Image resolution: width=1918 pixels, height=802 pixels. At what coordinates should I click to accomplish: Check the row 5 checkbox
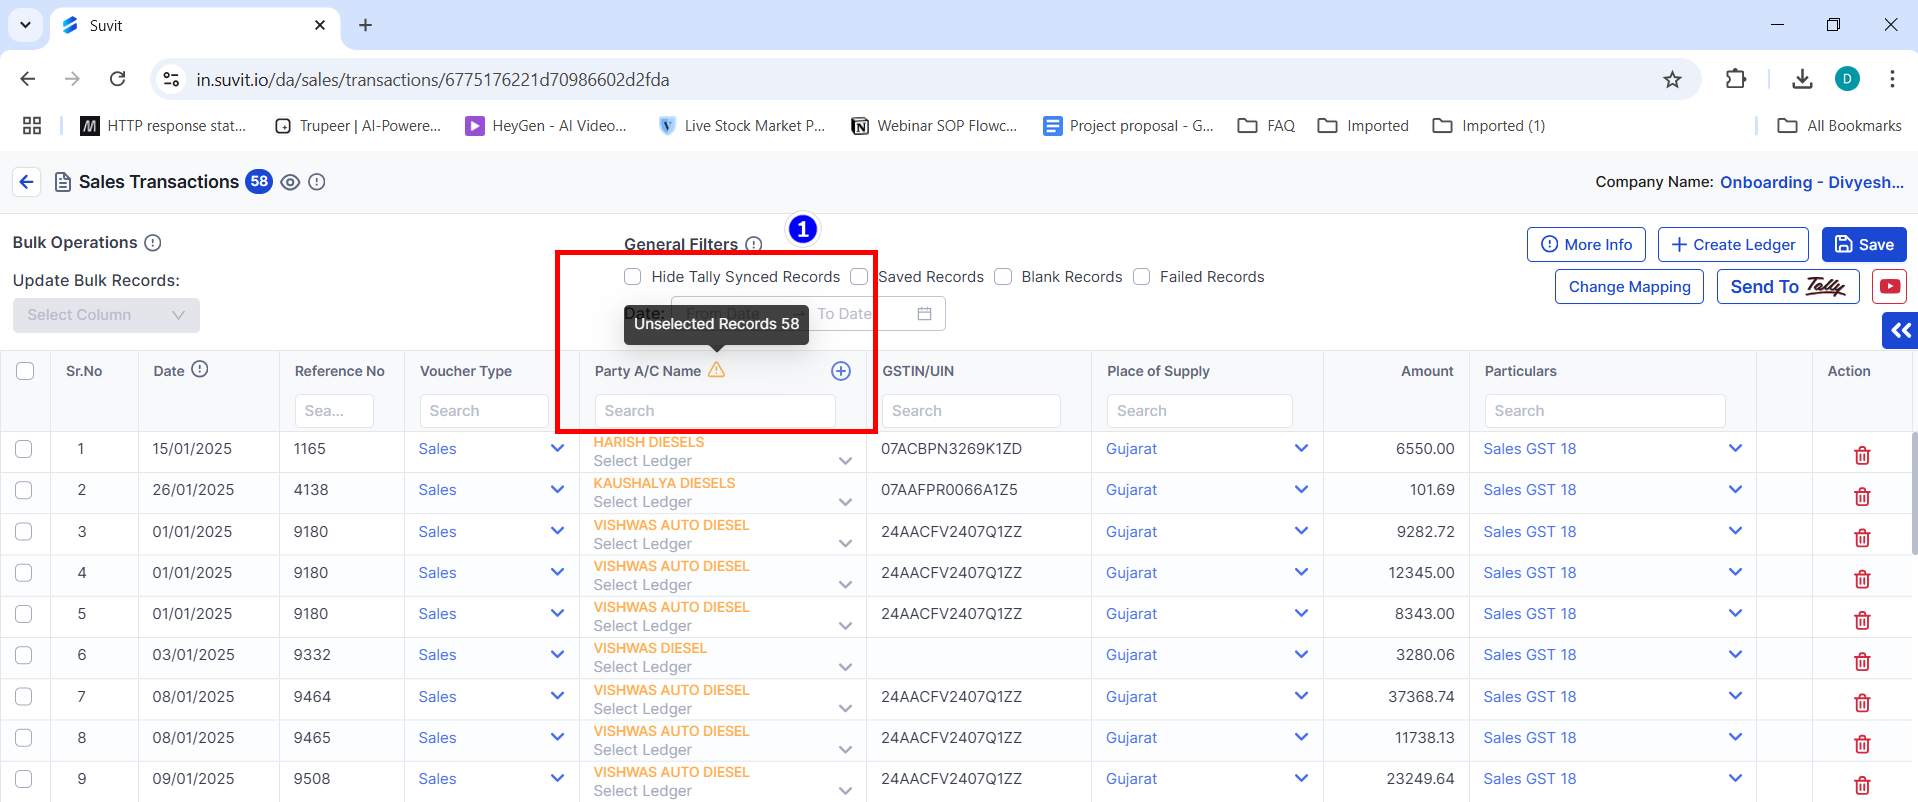click(24, 614)
